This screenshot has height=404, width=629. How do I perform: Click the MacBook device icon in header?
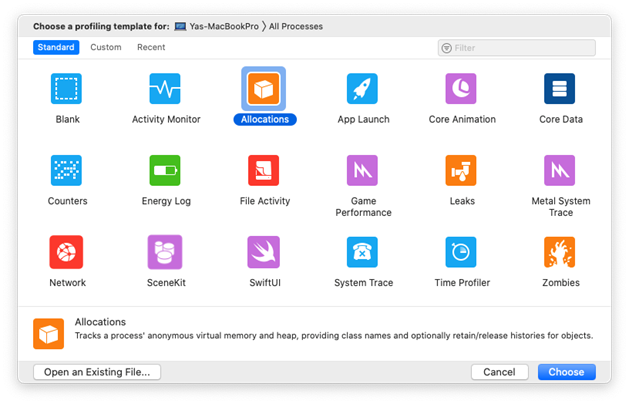(180, 26)
